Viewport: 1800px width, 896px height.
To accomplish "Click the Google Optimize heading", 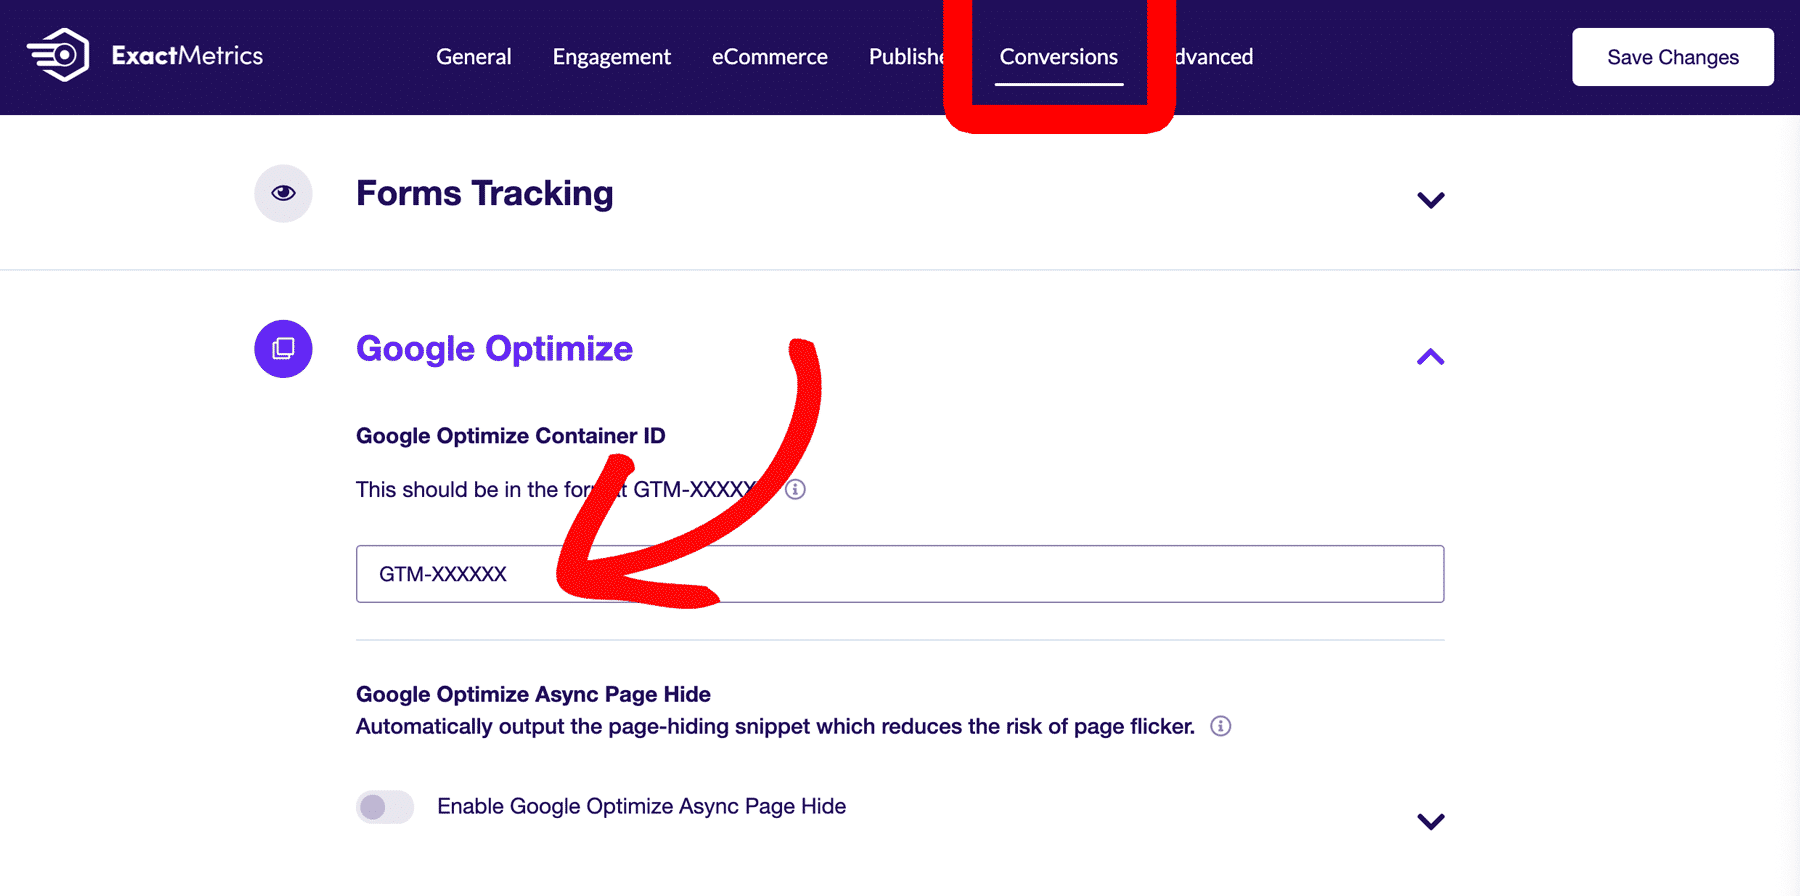I will coord(494,349).
